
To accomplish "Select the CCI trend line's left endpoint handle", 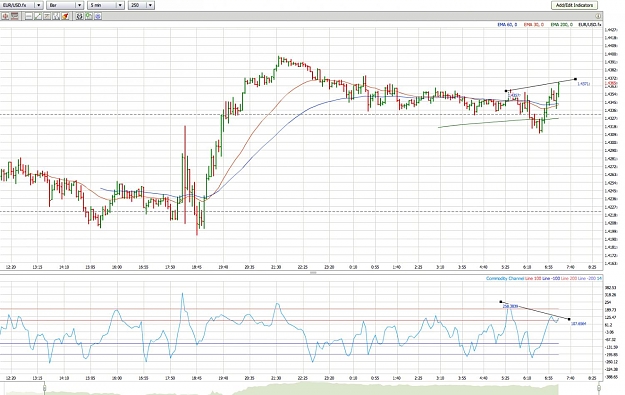I will click(x=501, y=302).
